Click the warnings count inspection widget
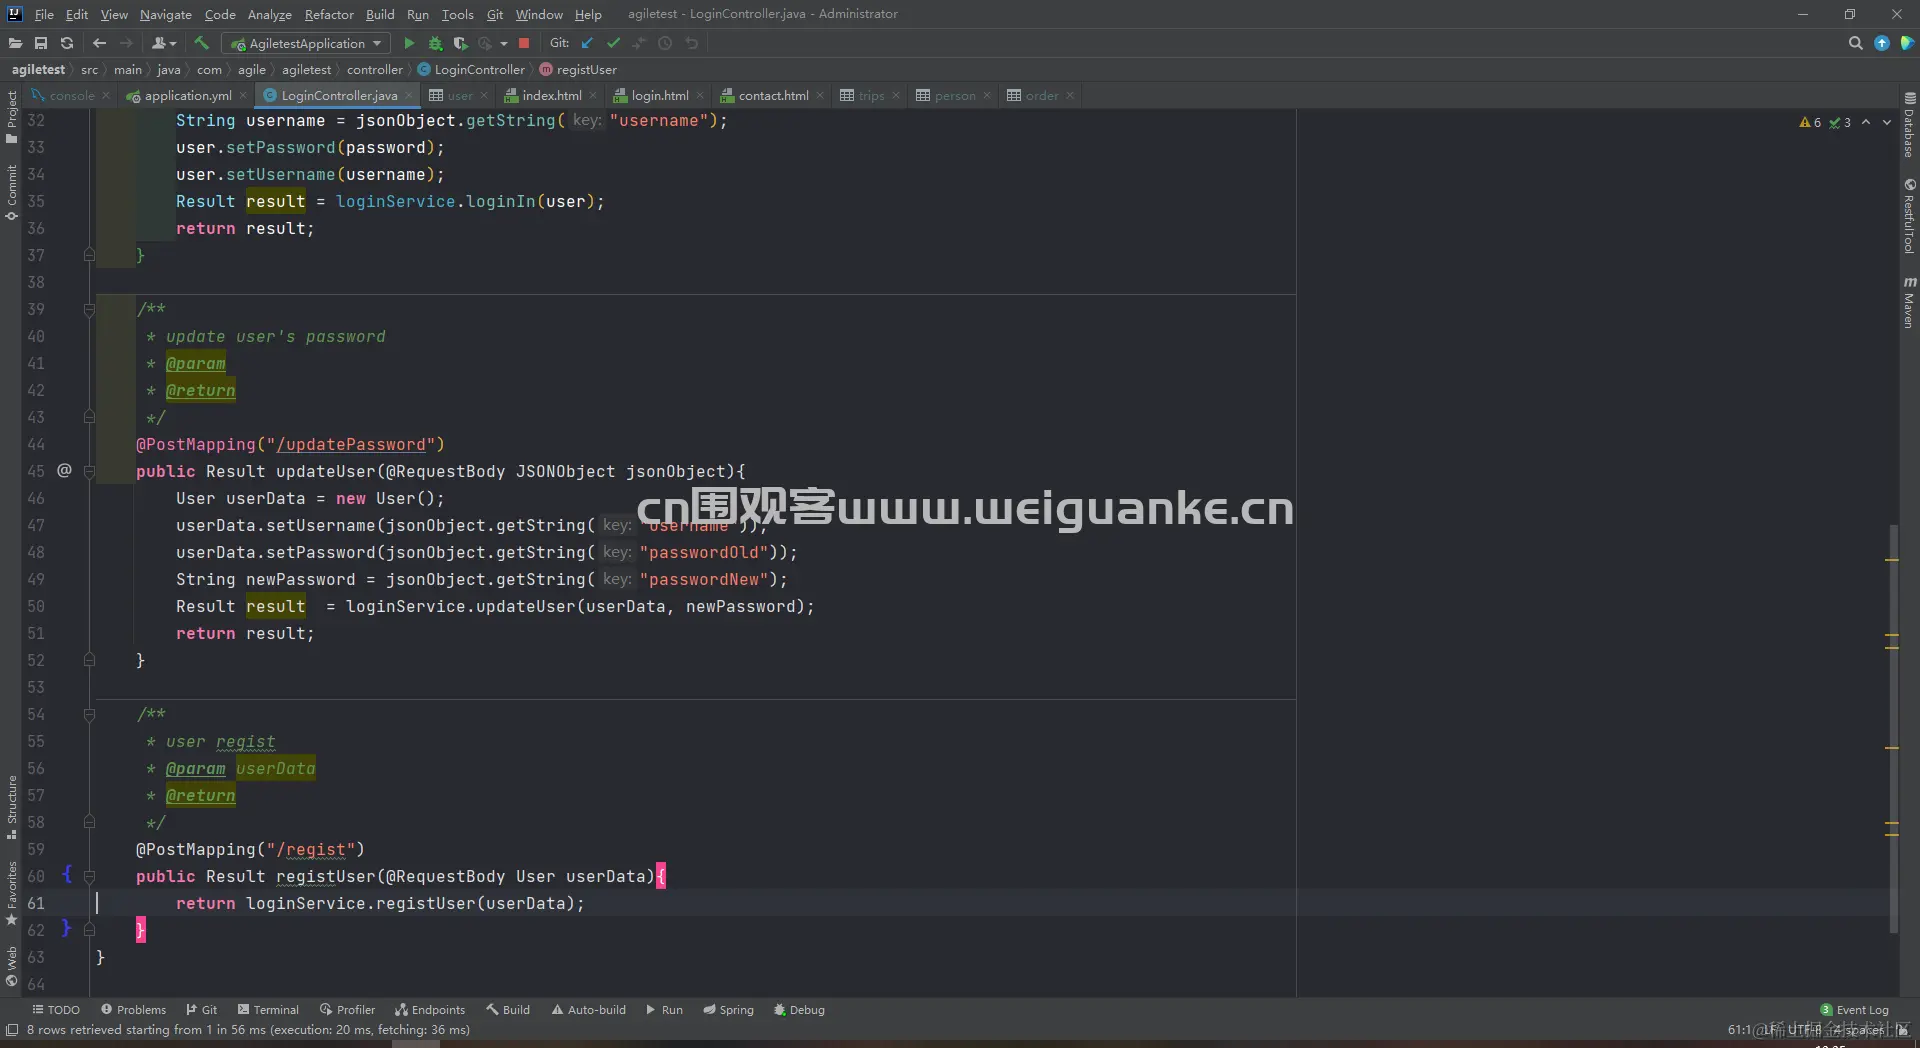 tap(1810, 122)
